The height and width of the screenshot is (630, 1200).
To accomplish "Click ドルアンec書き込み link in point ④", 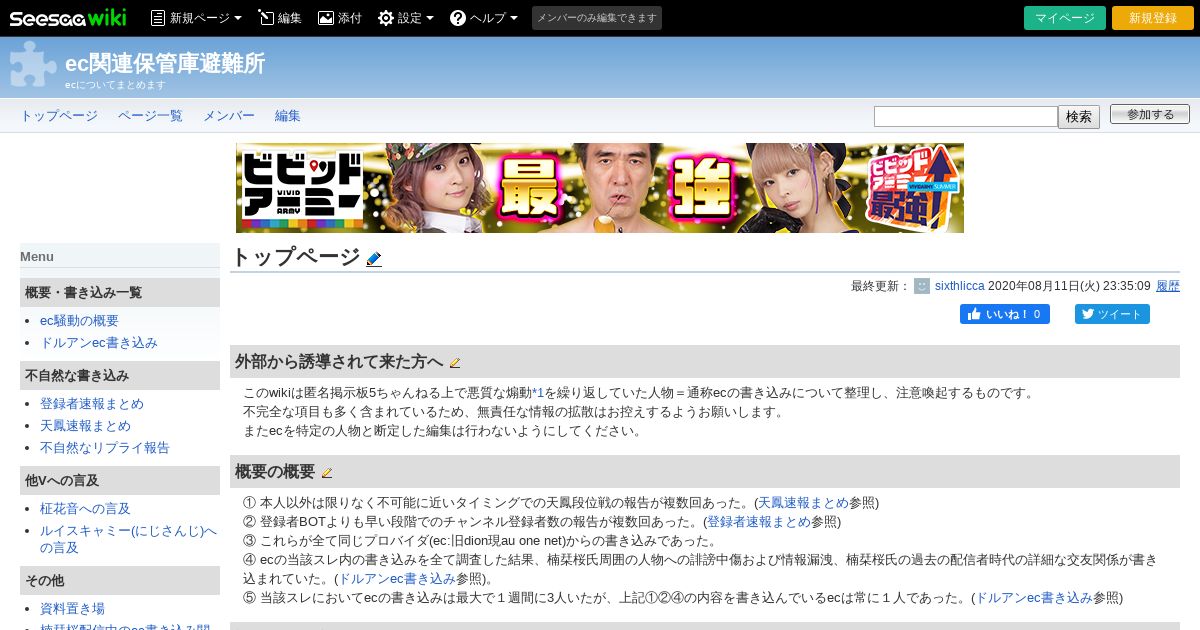I will [397, 579].
